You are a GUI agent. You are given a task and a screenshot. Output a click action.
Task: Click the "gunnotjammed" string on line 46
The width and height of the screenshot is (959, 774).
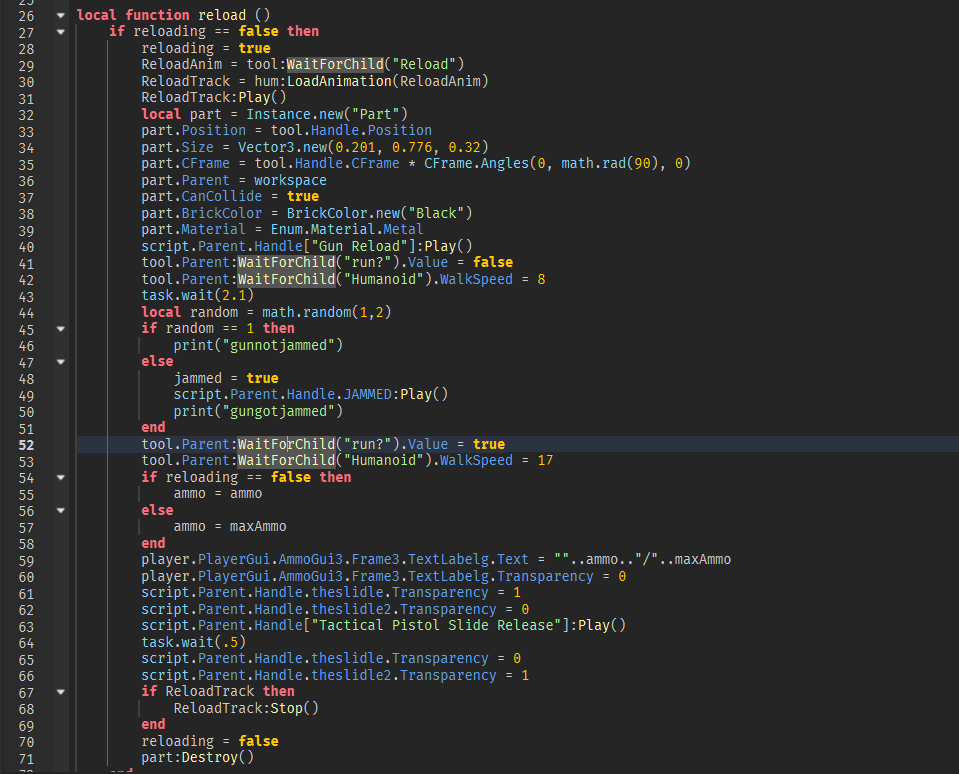tap(278, 345)
